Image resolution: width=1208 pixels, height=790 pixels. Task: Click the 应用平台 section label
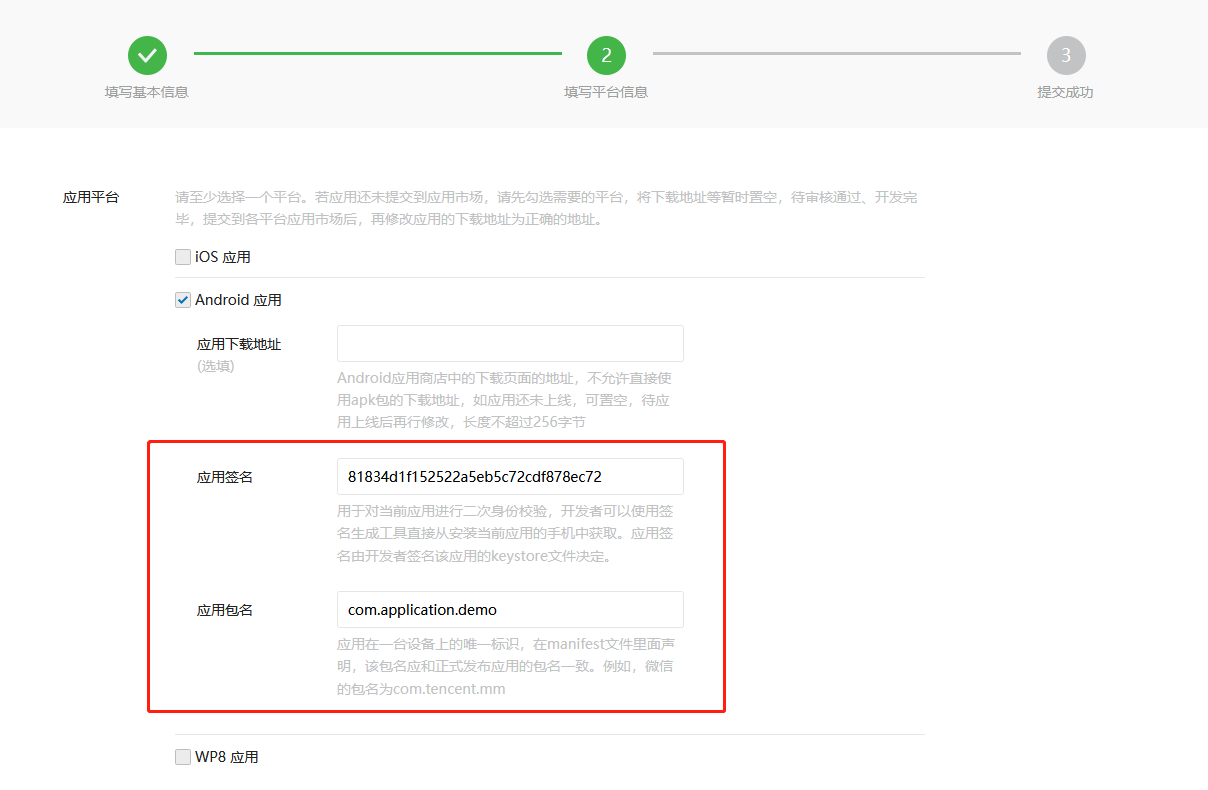pyautogui.click(x=91, y=197)
